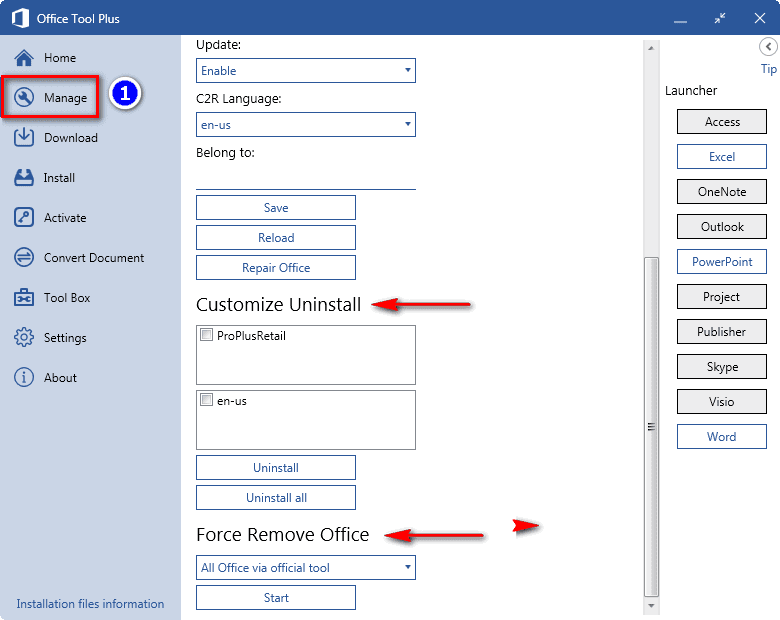Click the Repair Office button
This screenshot has width=780, height=620.
(276, 268)
